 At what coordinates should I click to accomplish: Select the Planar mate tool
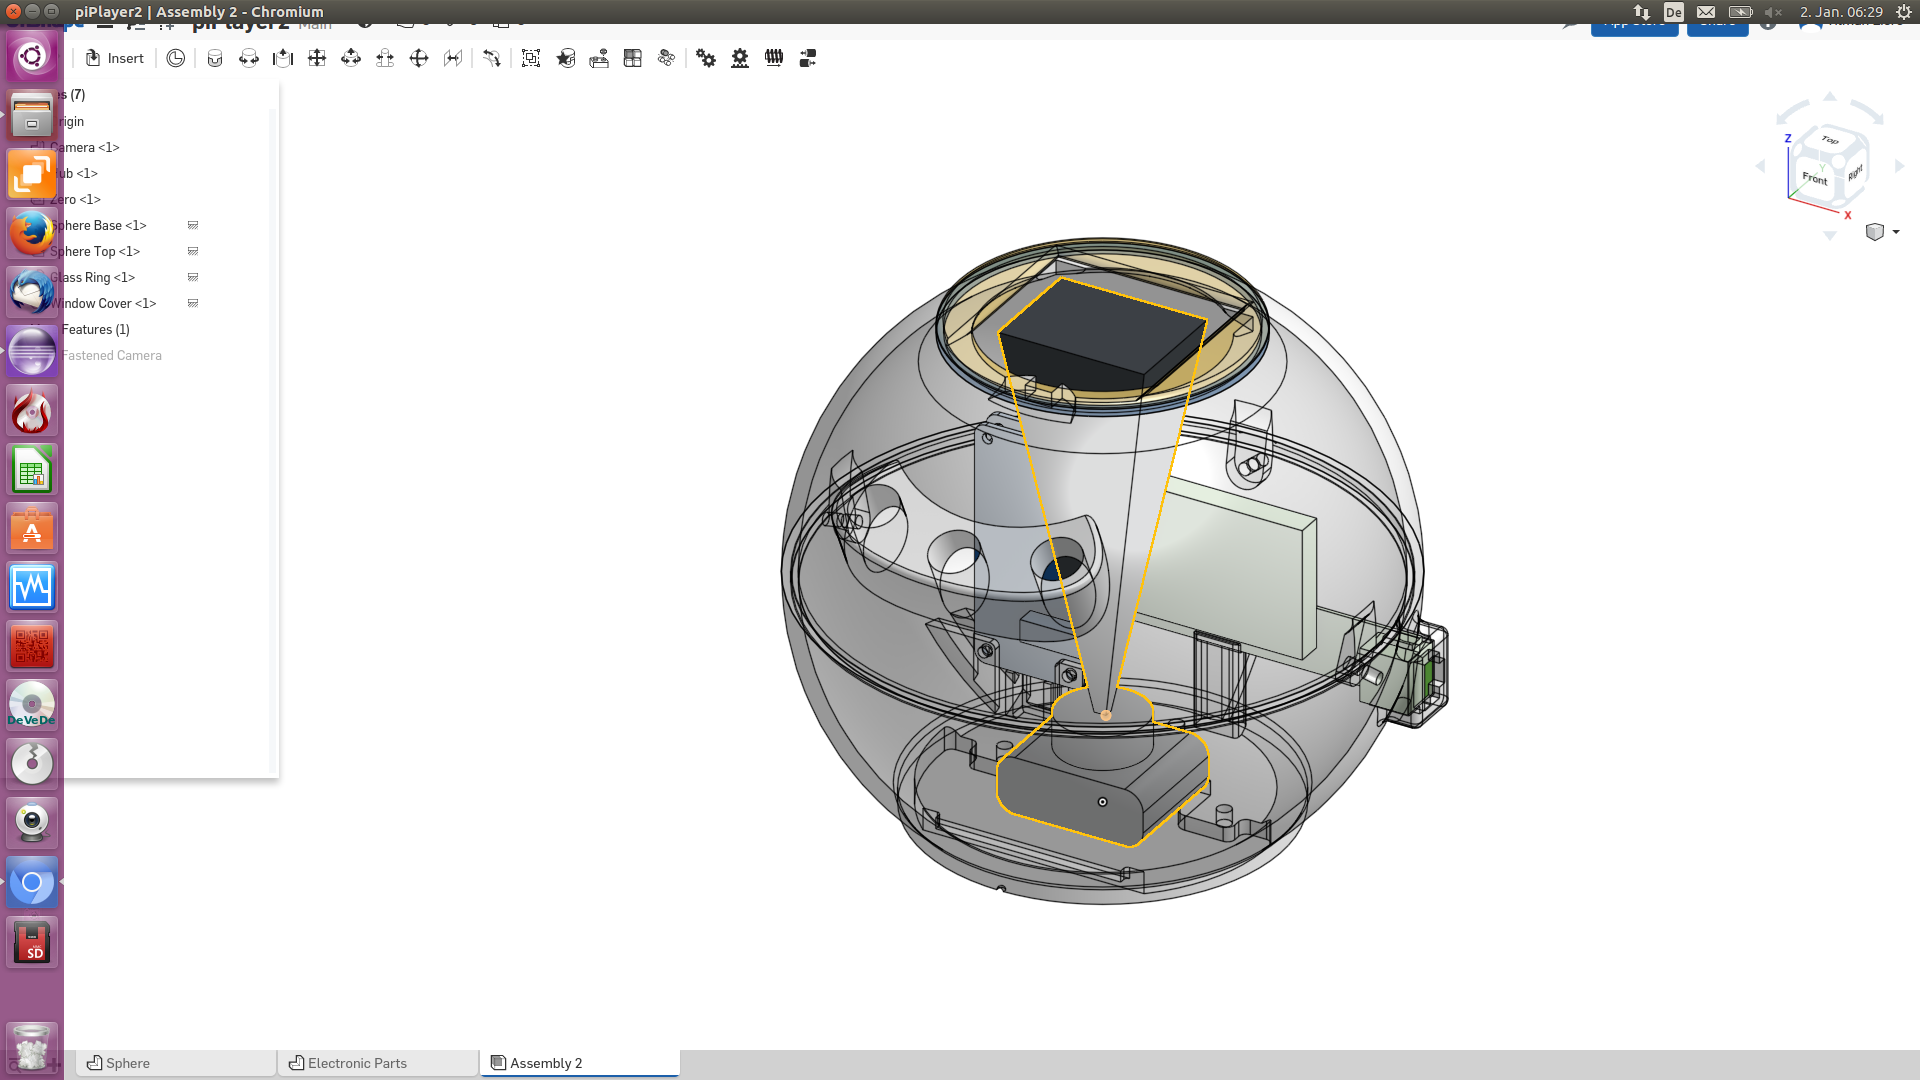(x=317, y=58)
